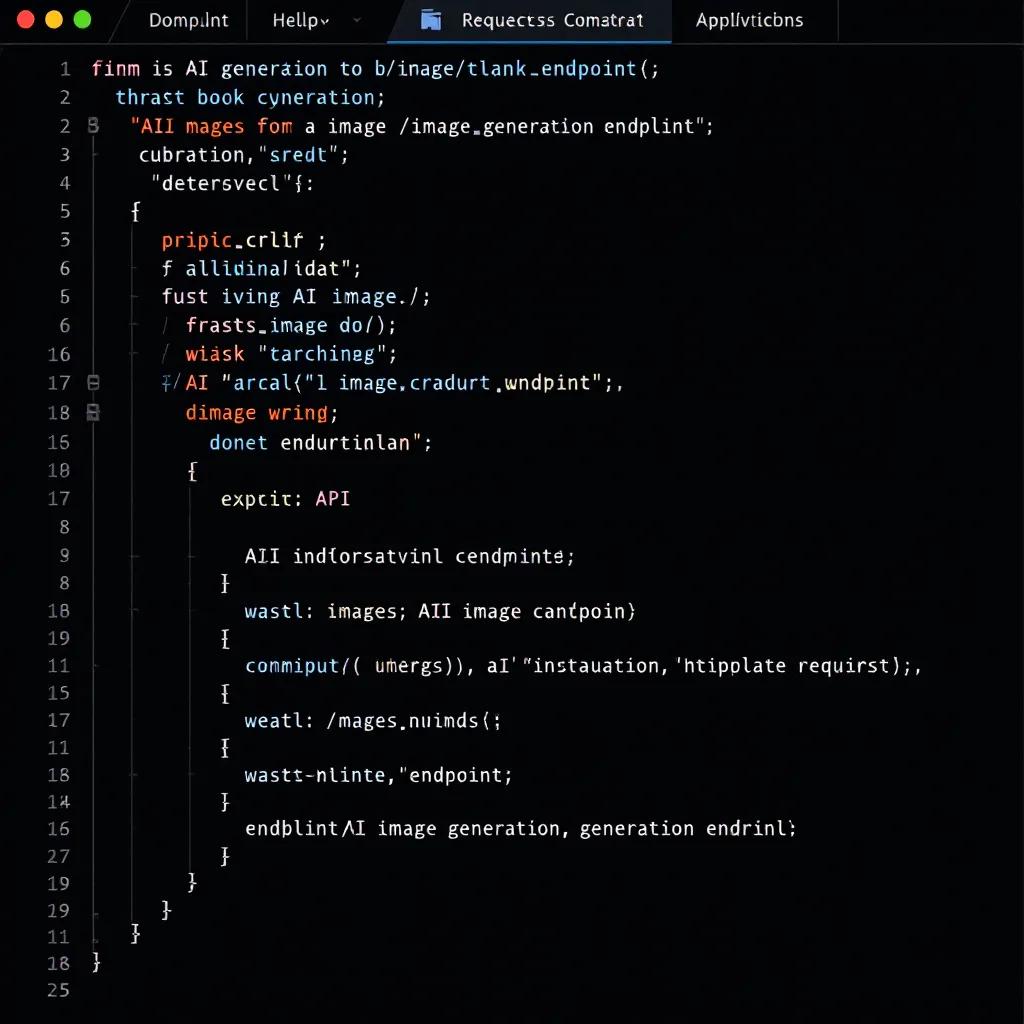This screenshot has height=1024, width=1024.
Task: Collapse fold marker beside dimage wring line
Action: point(93,412)
